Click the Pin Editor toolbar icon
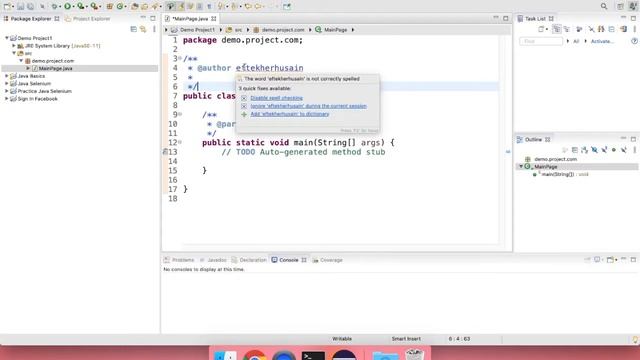 click(x=287, y=6)
